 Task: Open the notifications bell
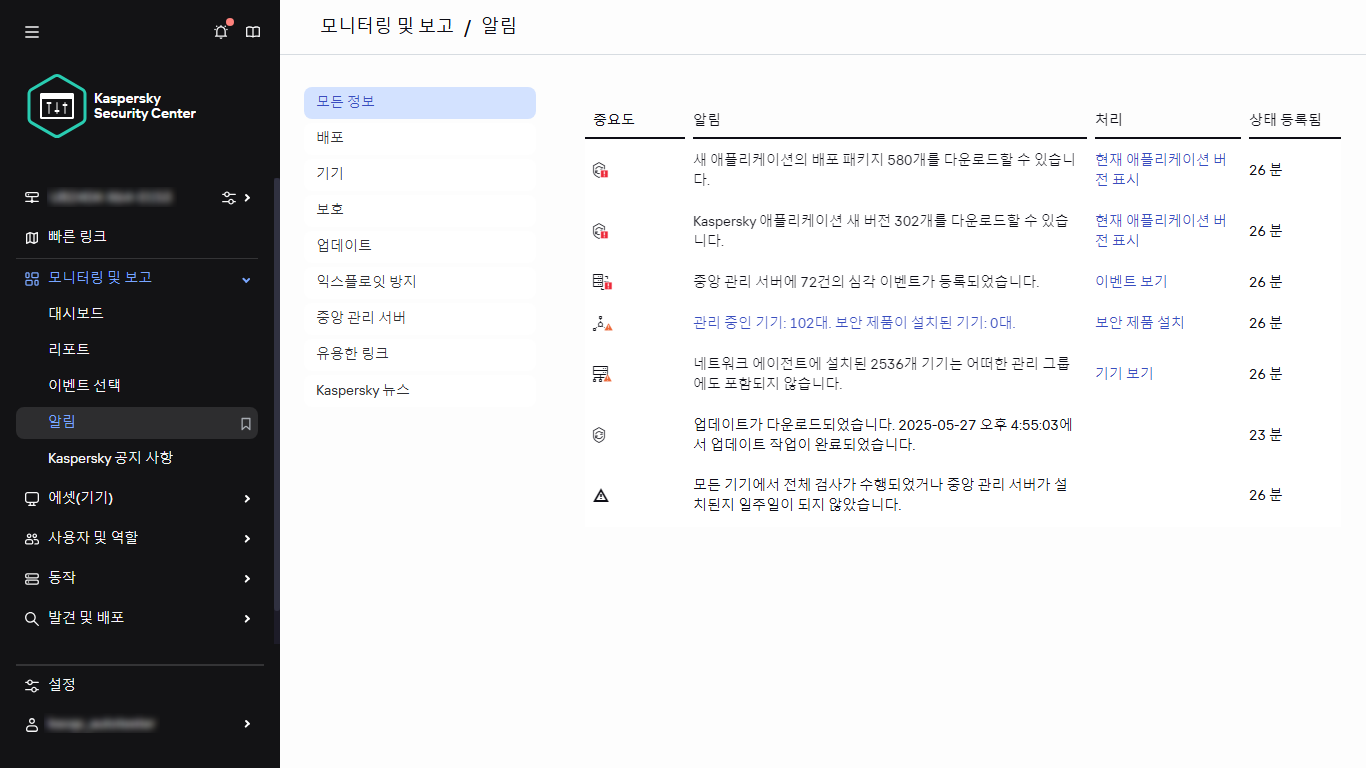tap(220, 31)
